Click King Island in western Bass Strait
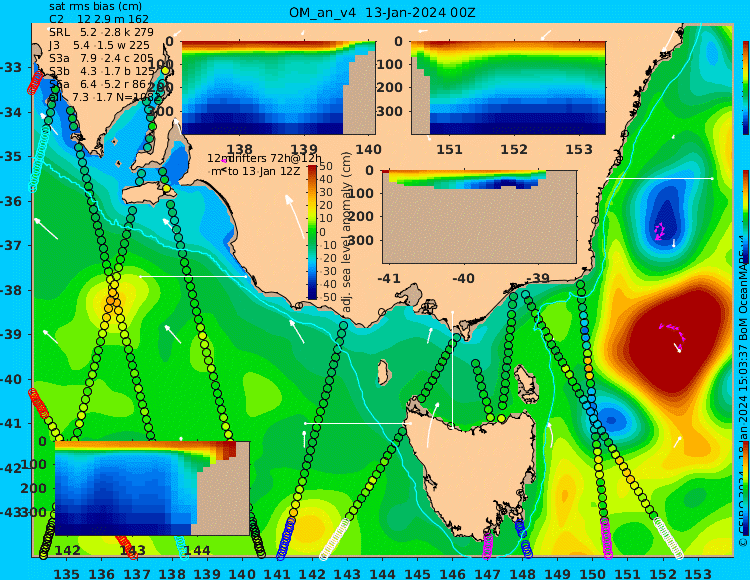750x580 pixels. 383,372
